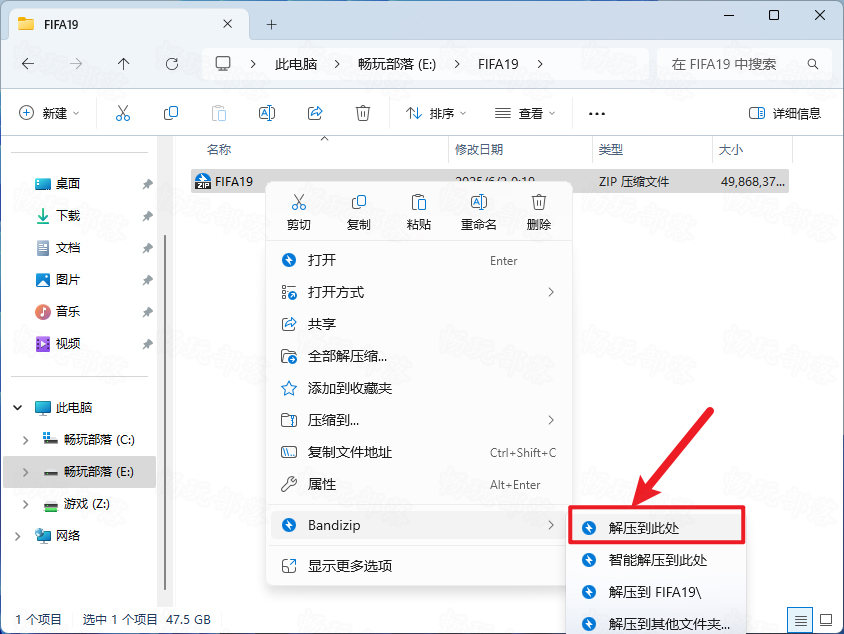Select 复制文件地址 in the context menu
Viewport: 844px width, 634px height.
pos(419,453)
